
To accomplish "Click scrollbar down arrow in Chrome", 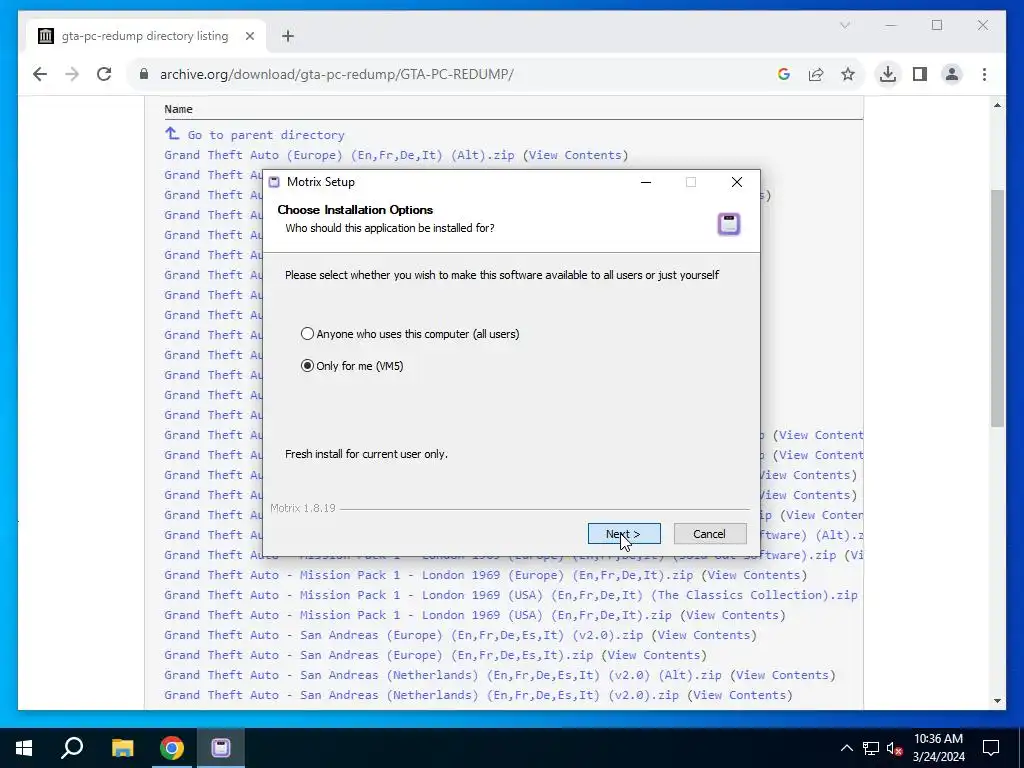I will click(997, 701).
